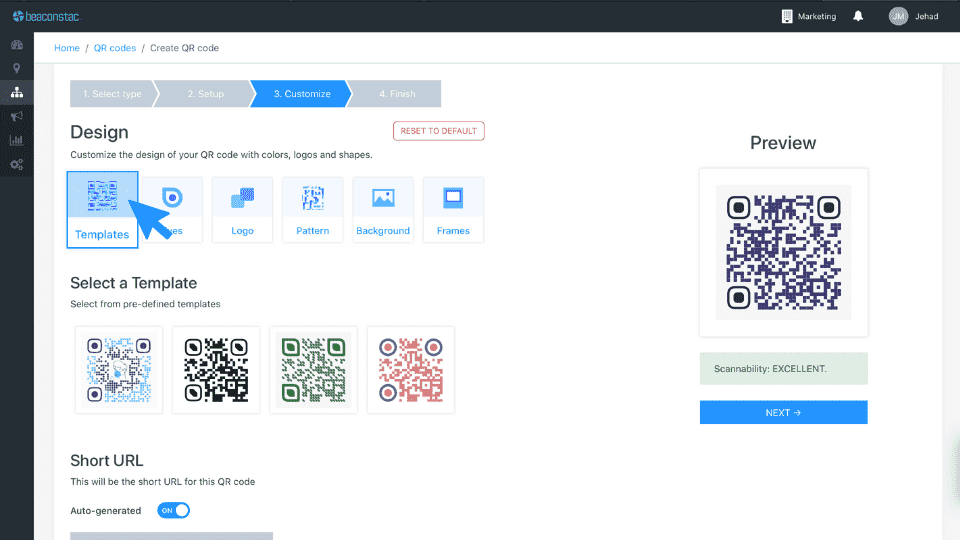Click the QR code preview image
The width and height of the screenshot is (960, 540).
[x=784, y=252]
